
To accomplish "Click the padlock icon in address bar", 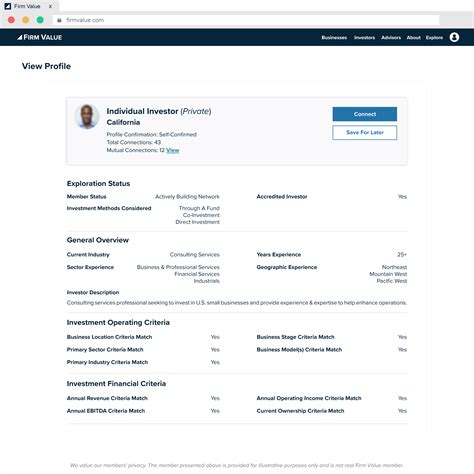I will pyautogui.click(x=59, y=20).
